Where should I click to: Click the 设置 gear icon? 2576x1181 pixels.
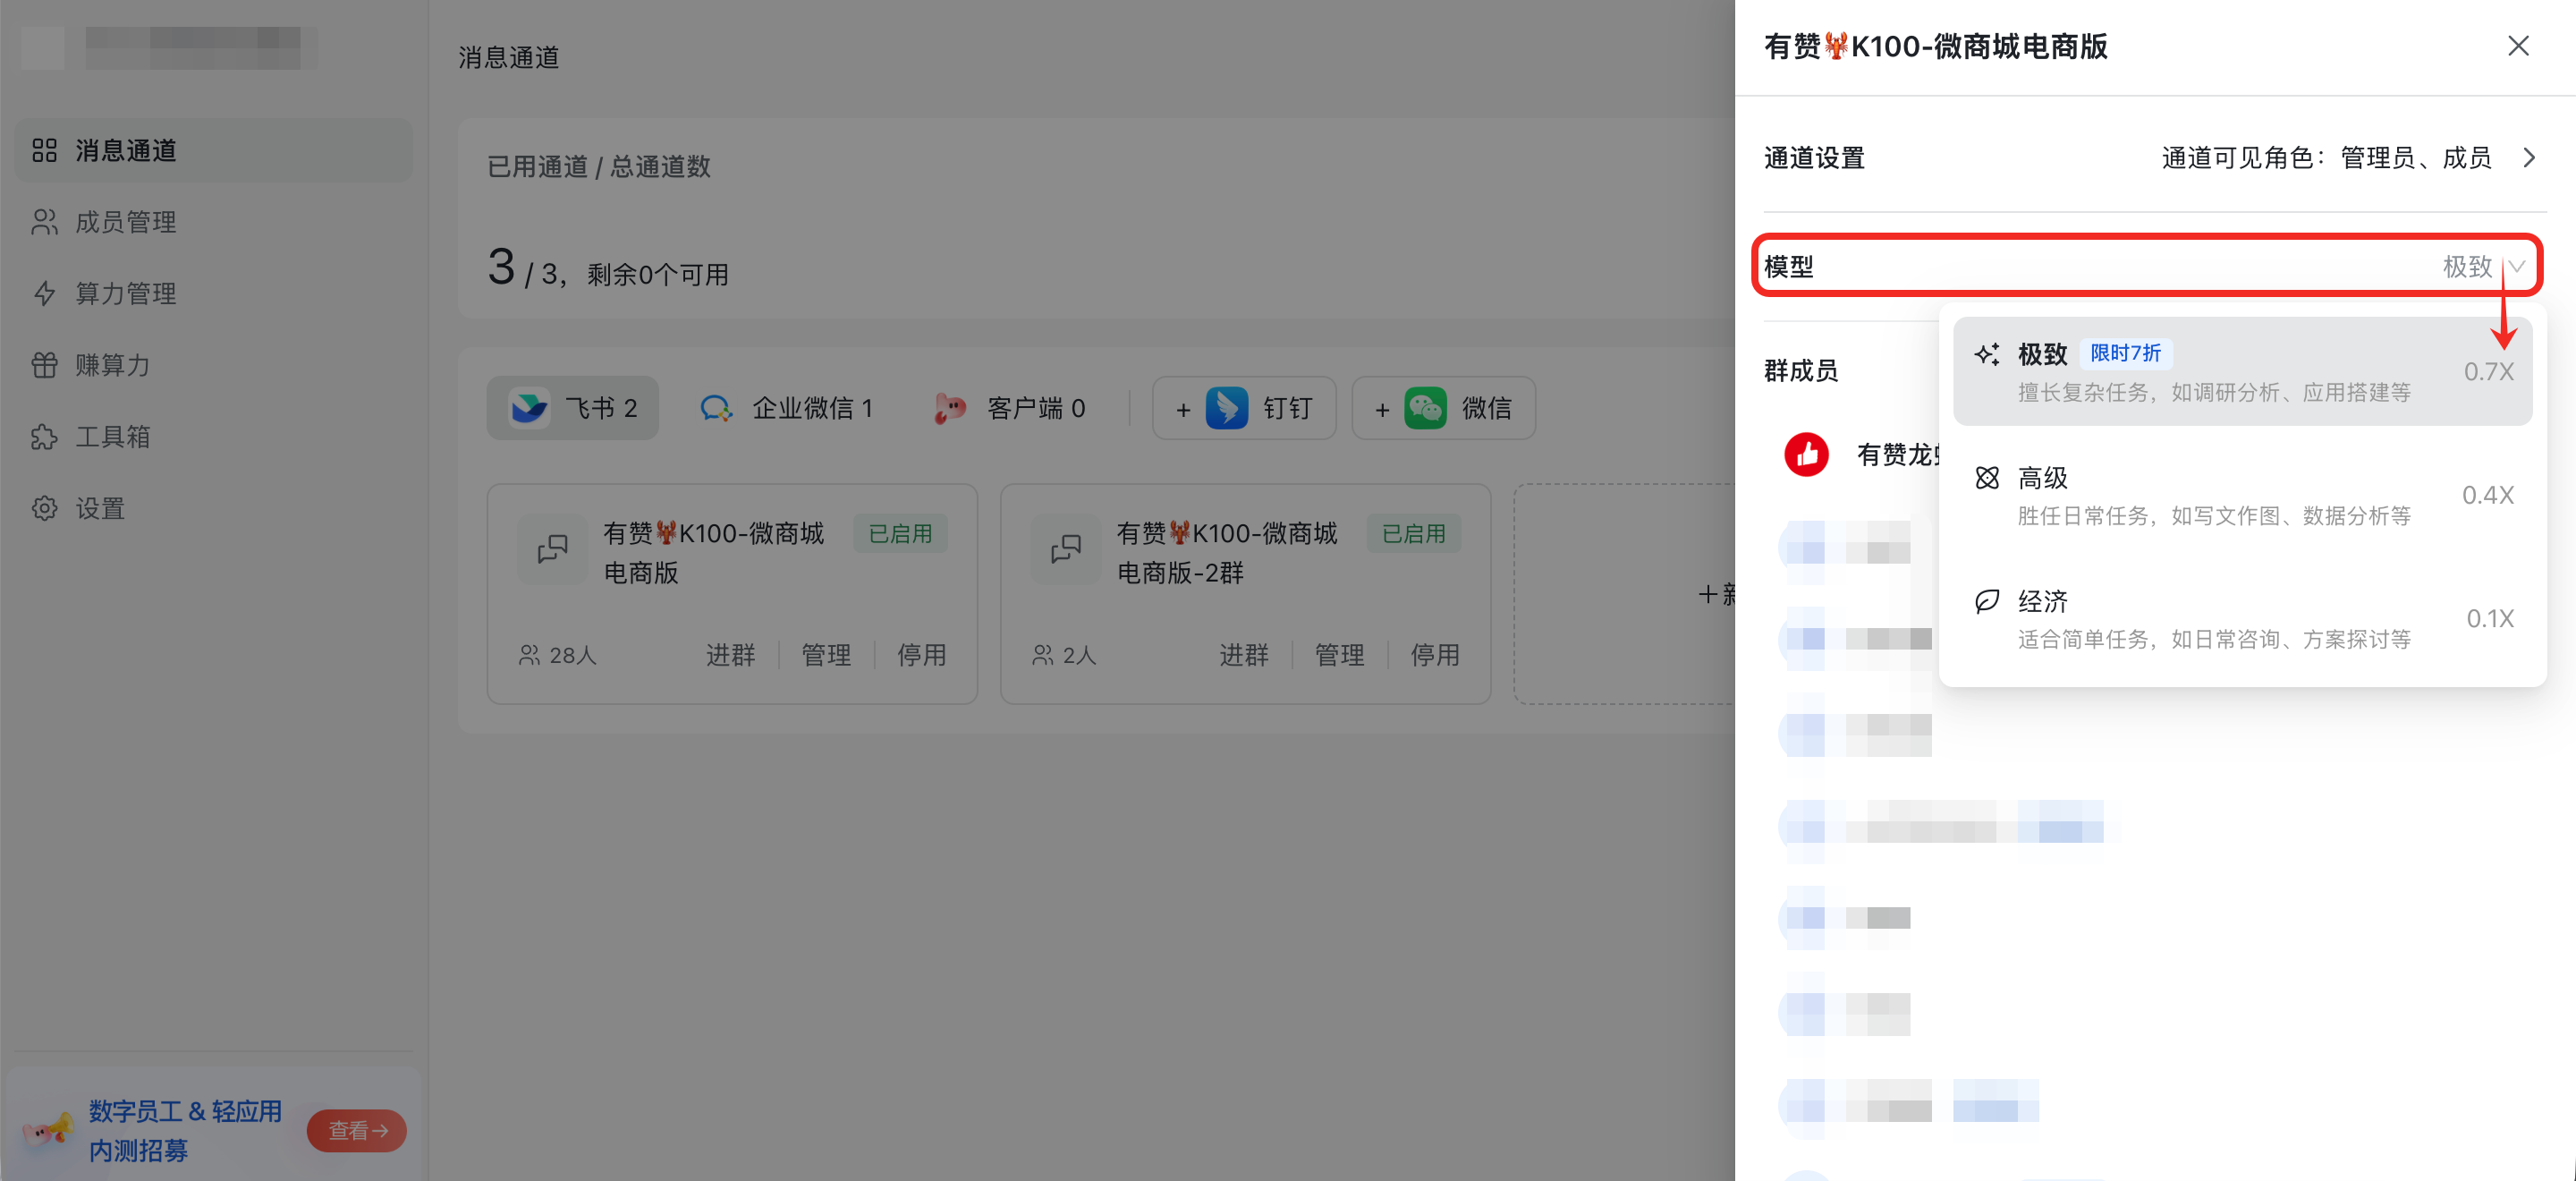[44, 508]
